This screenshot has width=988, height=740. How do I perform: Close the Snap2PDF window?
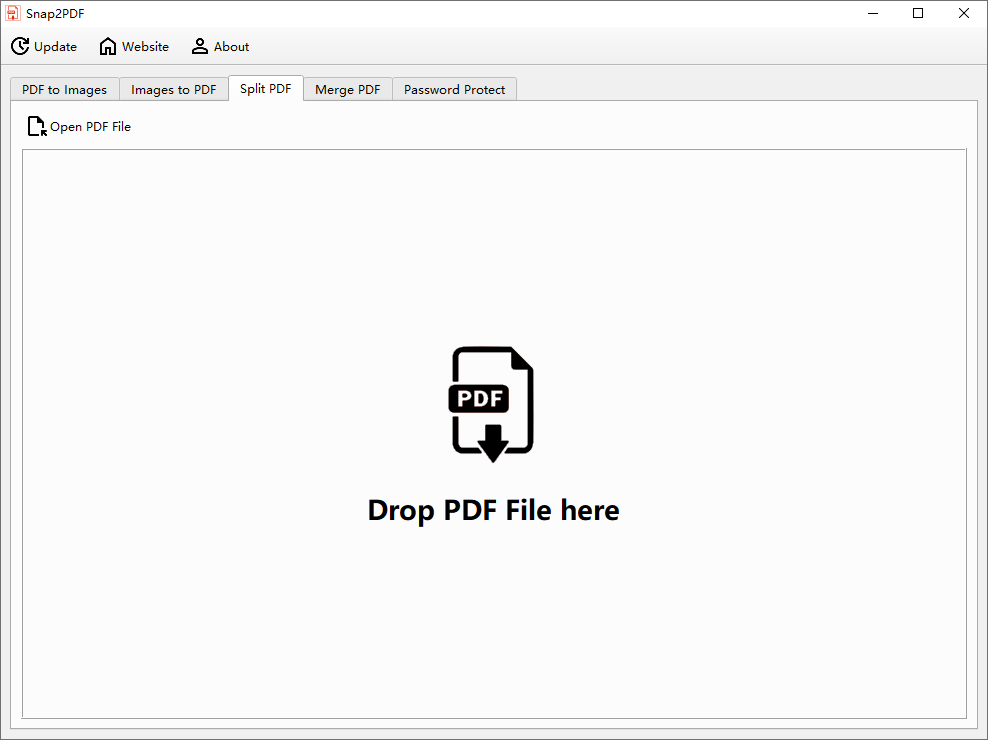pos(964,13)
